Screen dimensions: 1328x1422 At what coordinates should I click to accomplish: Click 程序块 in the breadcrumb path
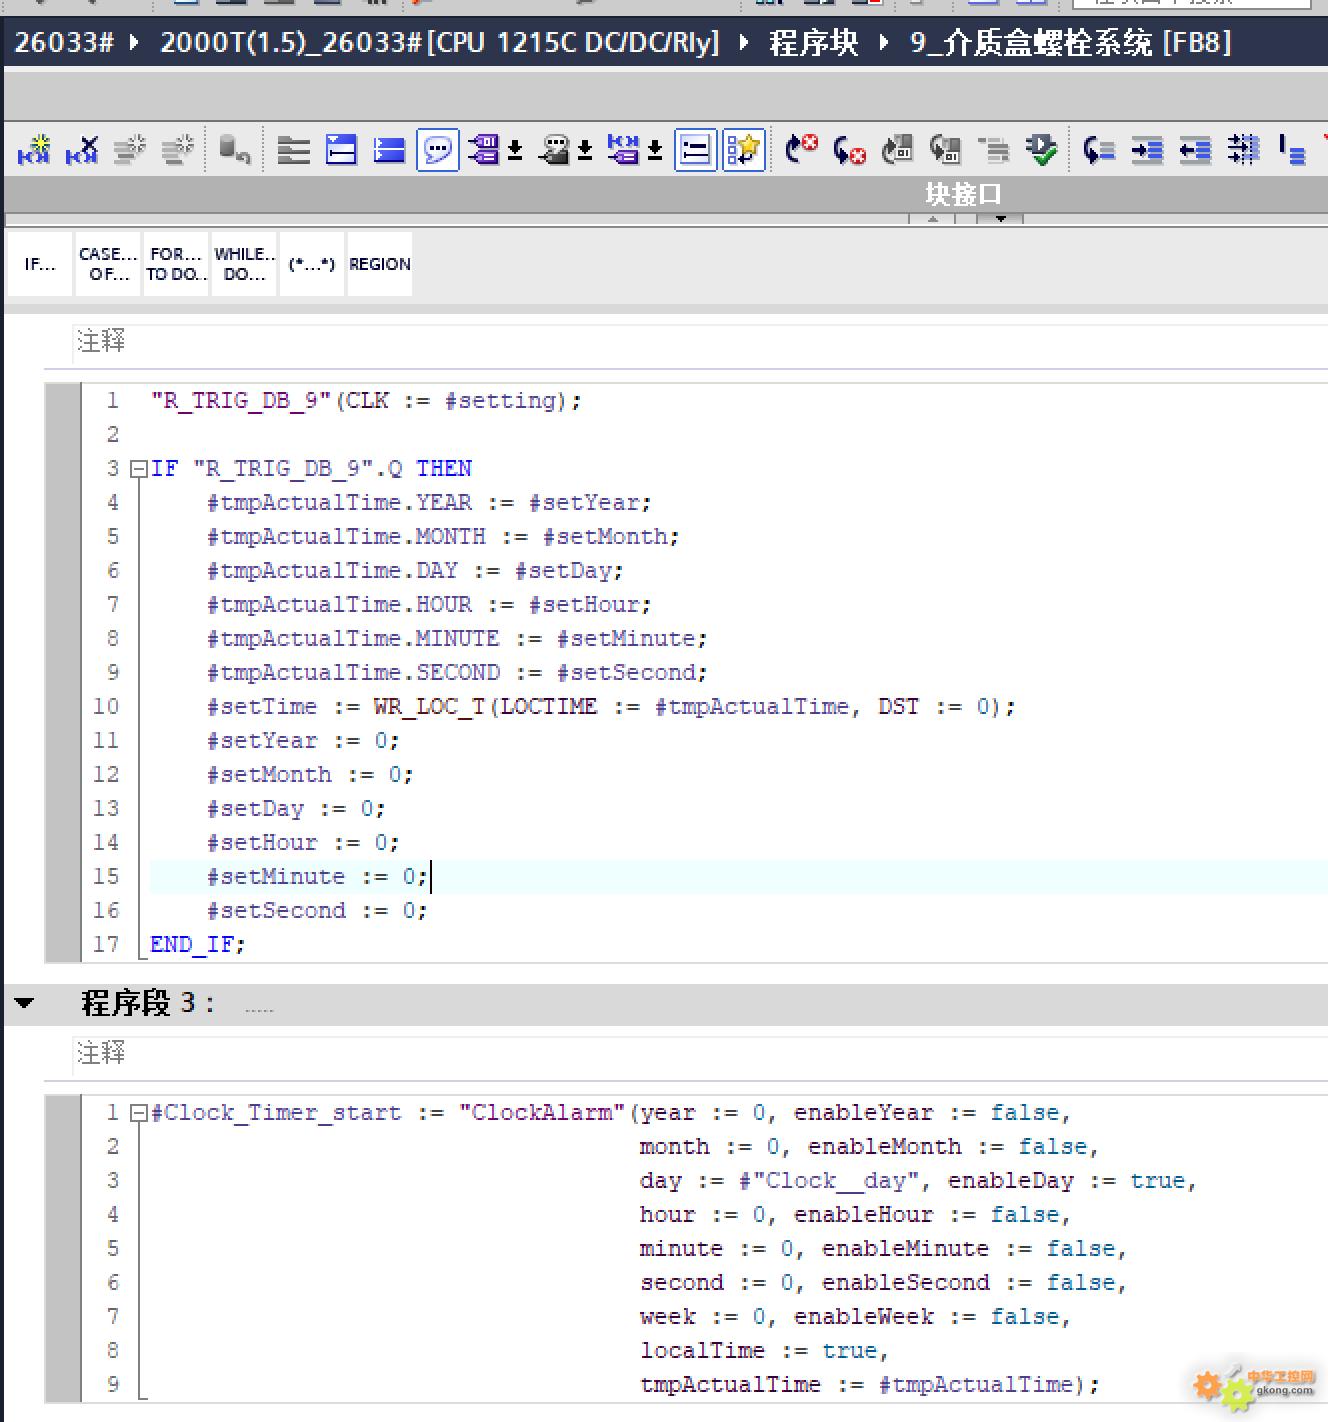(813, 43)
